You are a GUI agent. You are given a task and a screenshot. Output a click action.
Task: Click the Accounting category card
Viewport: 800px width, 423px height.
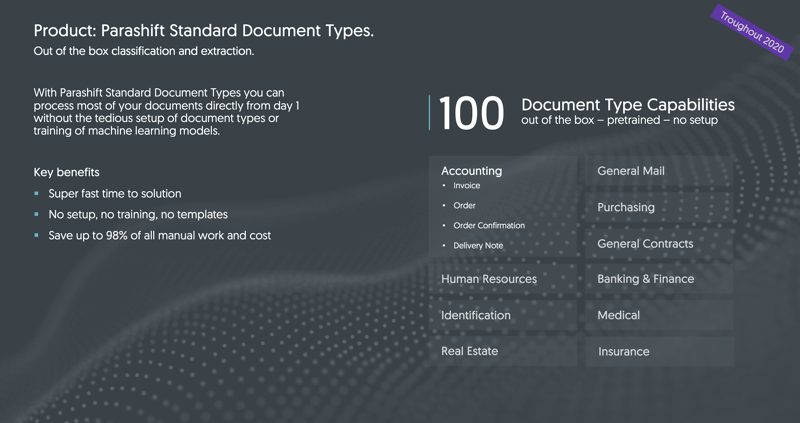point(503,206)
